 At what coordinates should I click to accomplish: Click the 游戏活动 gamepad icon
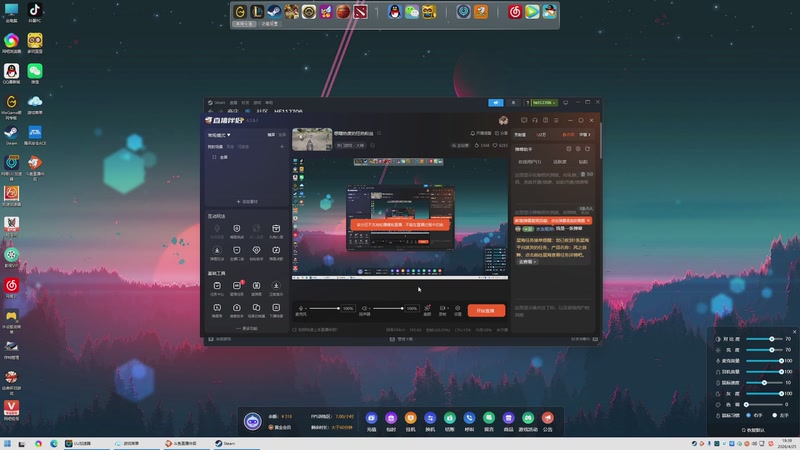point(528,422)
